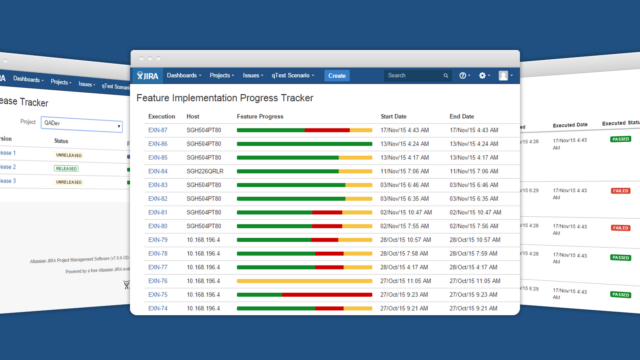Click the mostly red progress bar of EXN-75

pos(304,295)
